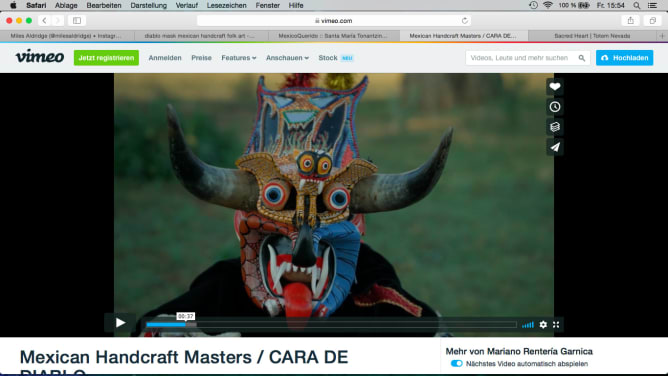Click the Safari share button

tap(631, 20)
